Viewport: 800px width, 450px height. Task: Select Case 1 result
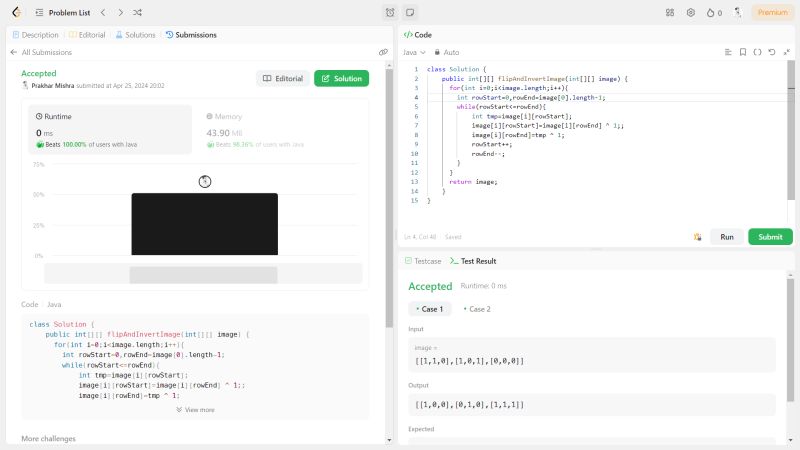point(430,309)
